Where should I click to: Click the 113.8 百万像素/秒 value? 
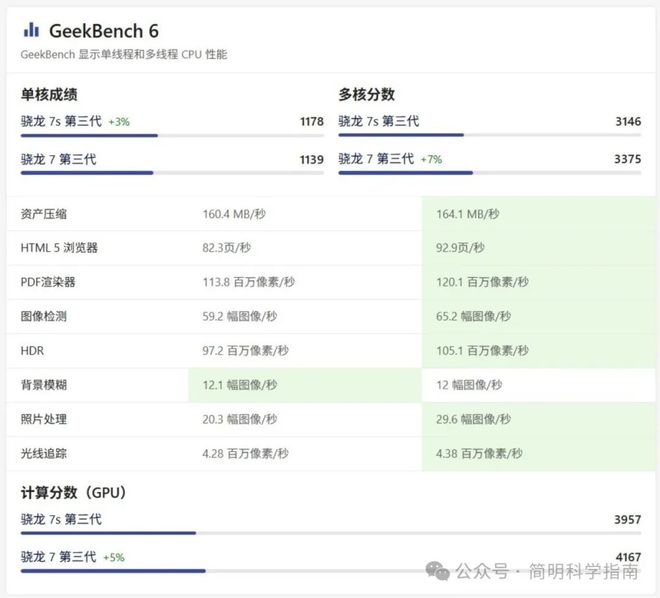tap(249, 282)
